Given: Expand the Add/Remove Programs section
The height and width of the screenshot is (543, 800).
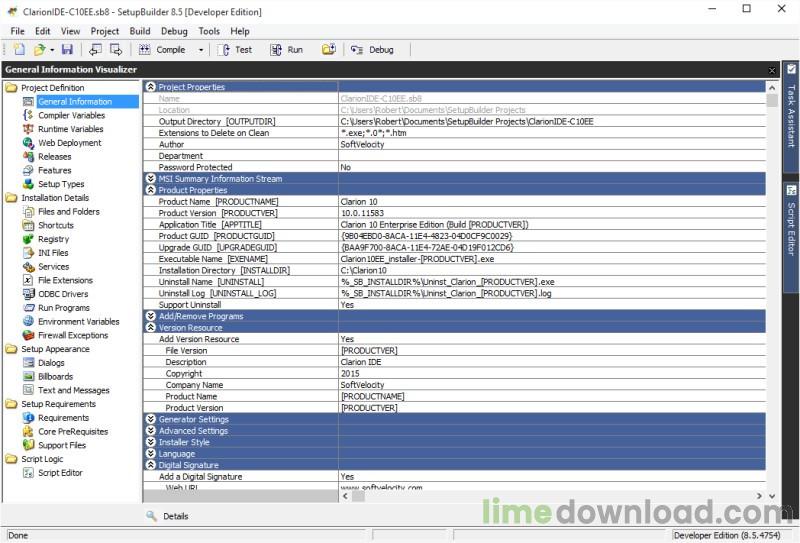Looking at the screenshot, I should click(x=151, y=316).
